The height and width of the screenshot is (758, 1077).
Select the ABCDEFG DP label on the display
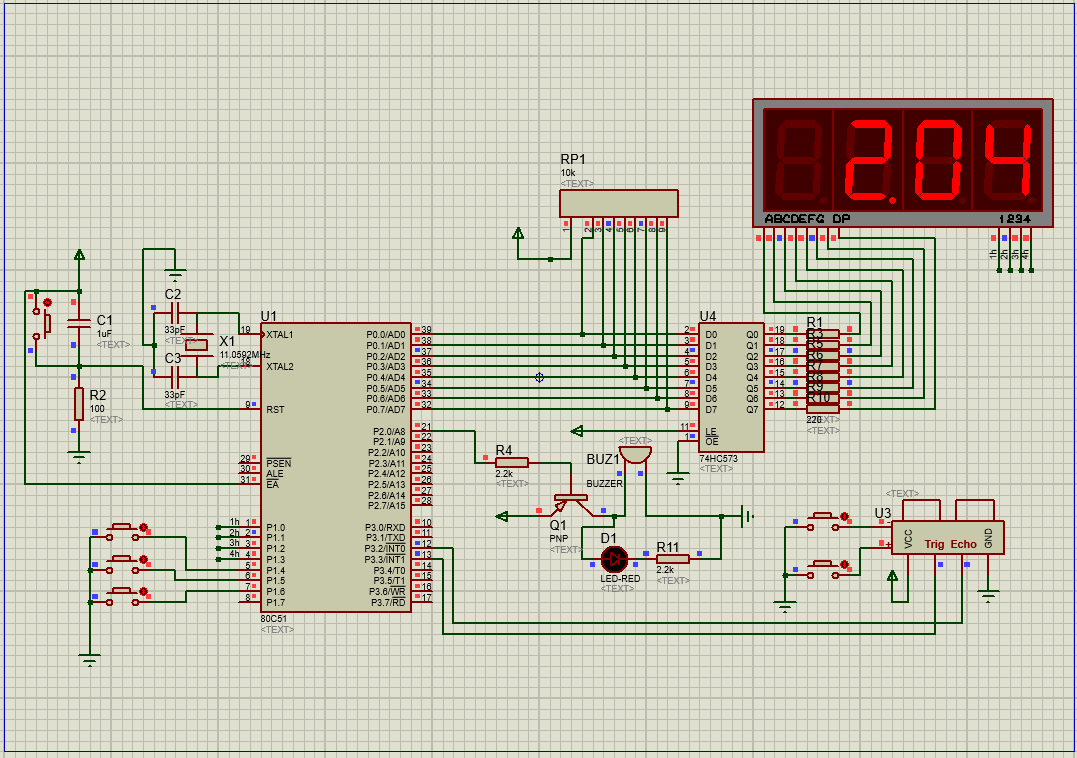807,219
